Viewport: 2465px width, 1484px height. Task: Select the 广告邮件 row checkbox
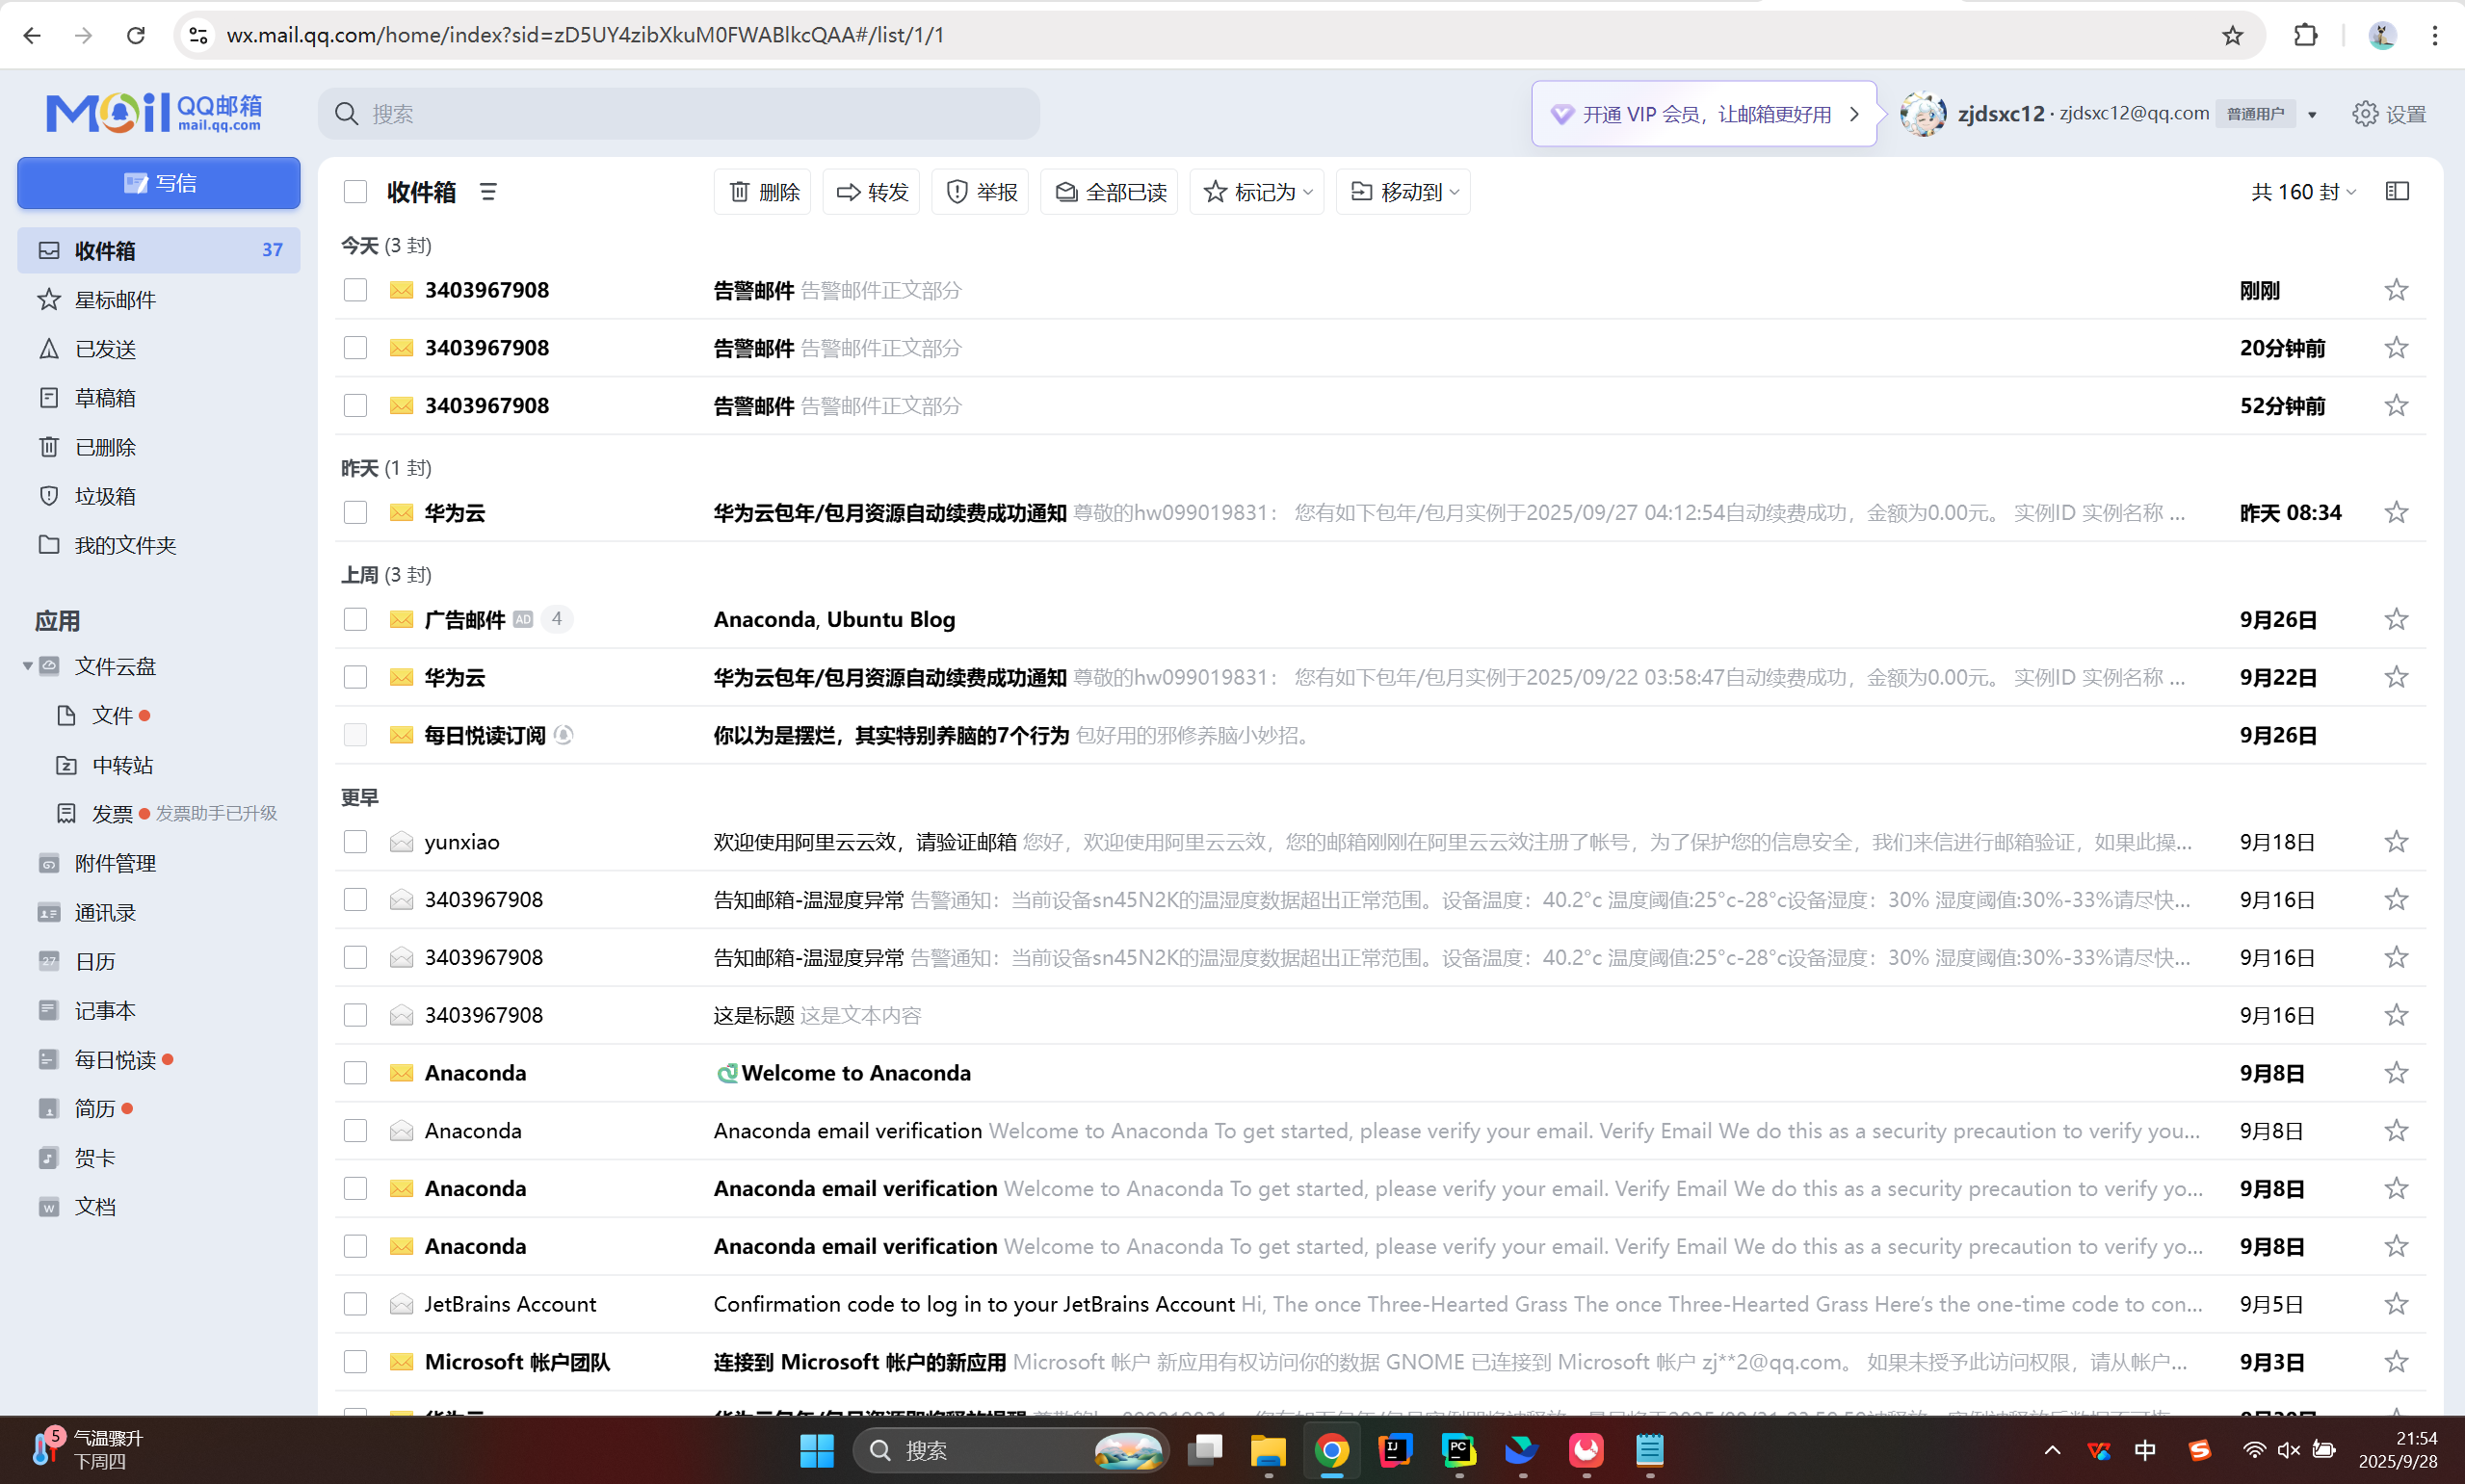tap(355, 619)
